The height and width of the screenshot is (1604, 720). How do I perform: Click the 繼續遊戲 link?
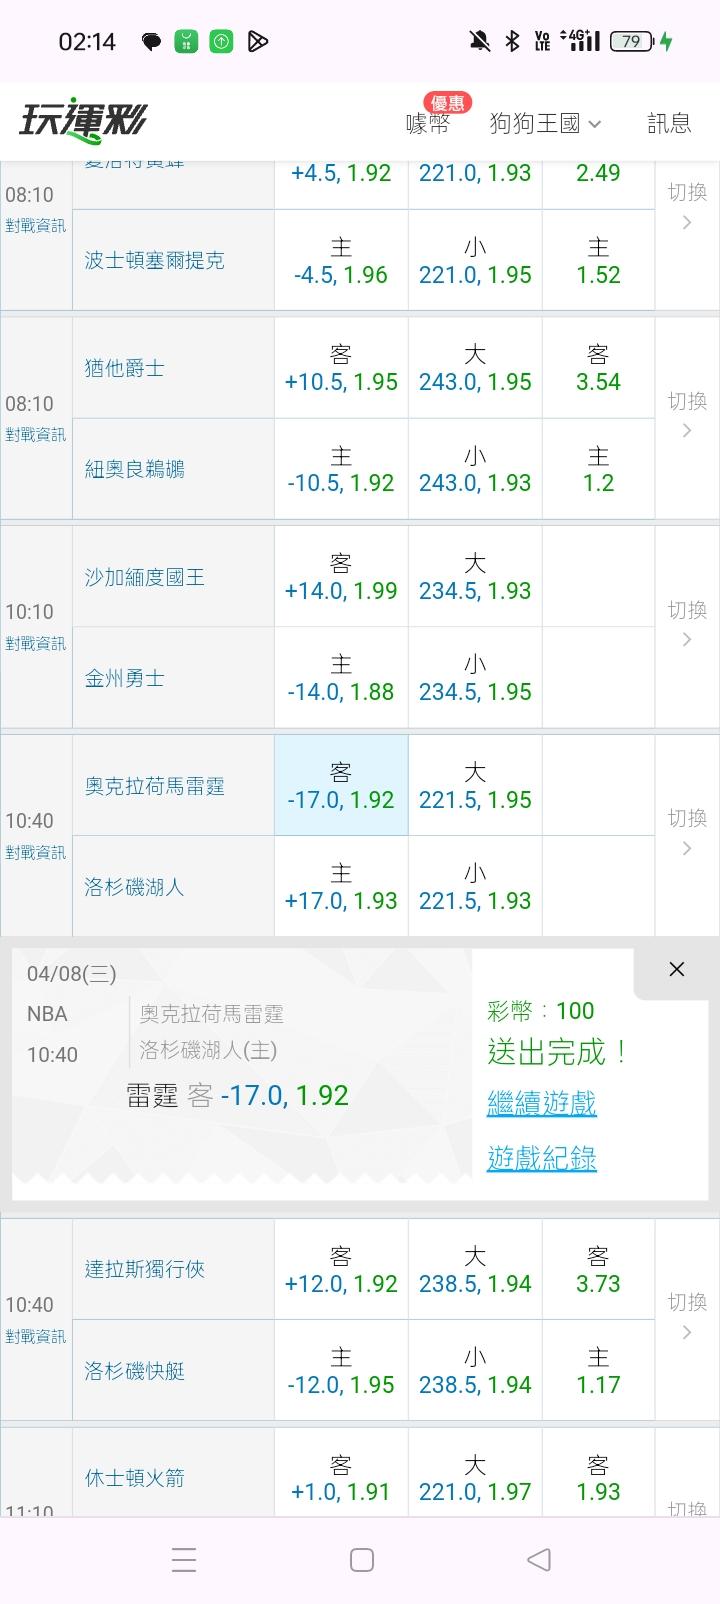541,1103
